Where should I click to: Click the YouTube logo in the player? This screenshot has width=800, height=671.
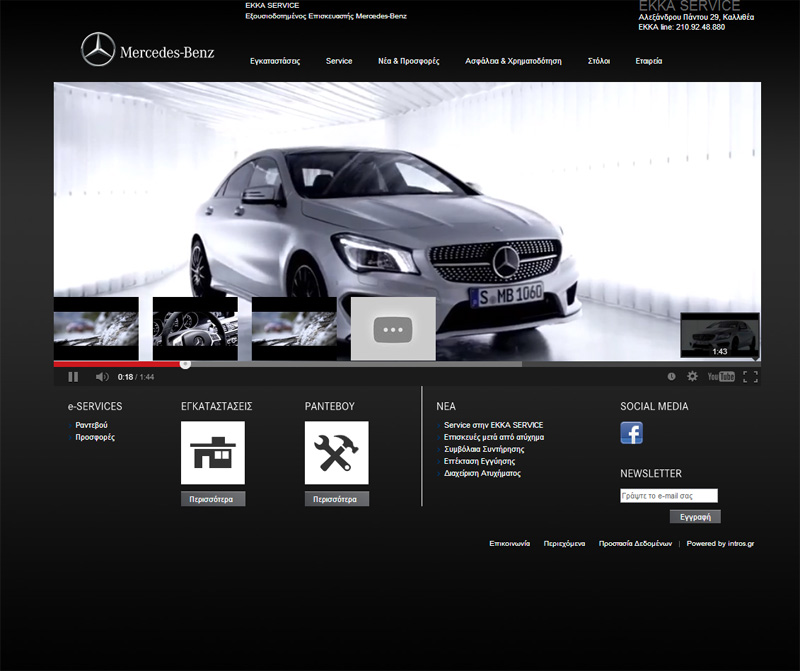click(721, 377)
